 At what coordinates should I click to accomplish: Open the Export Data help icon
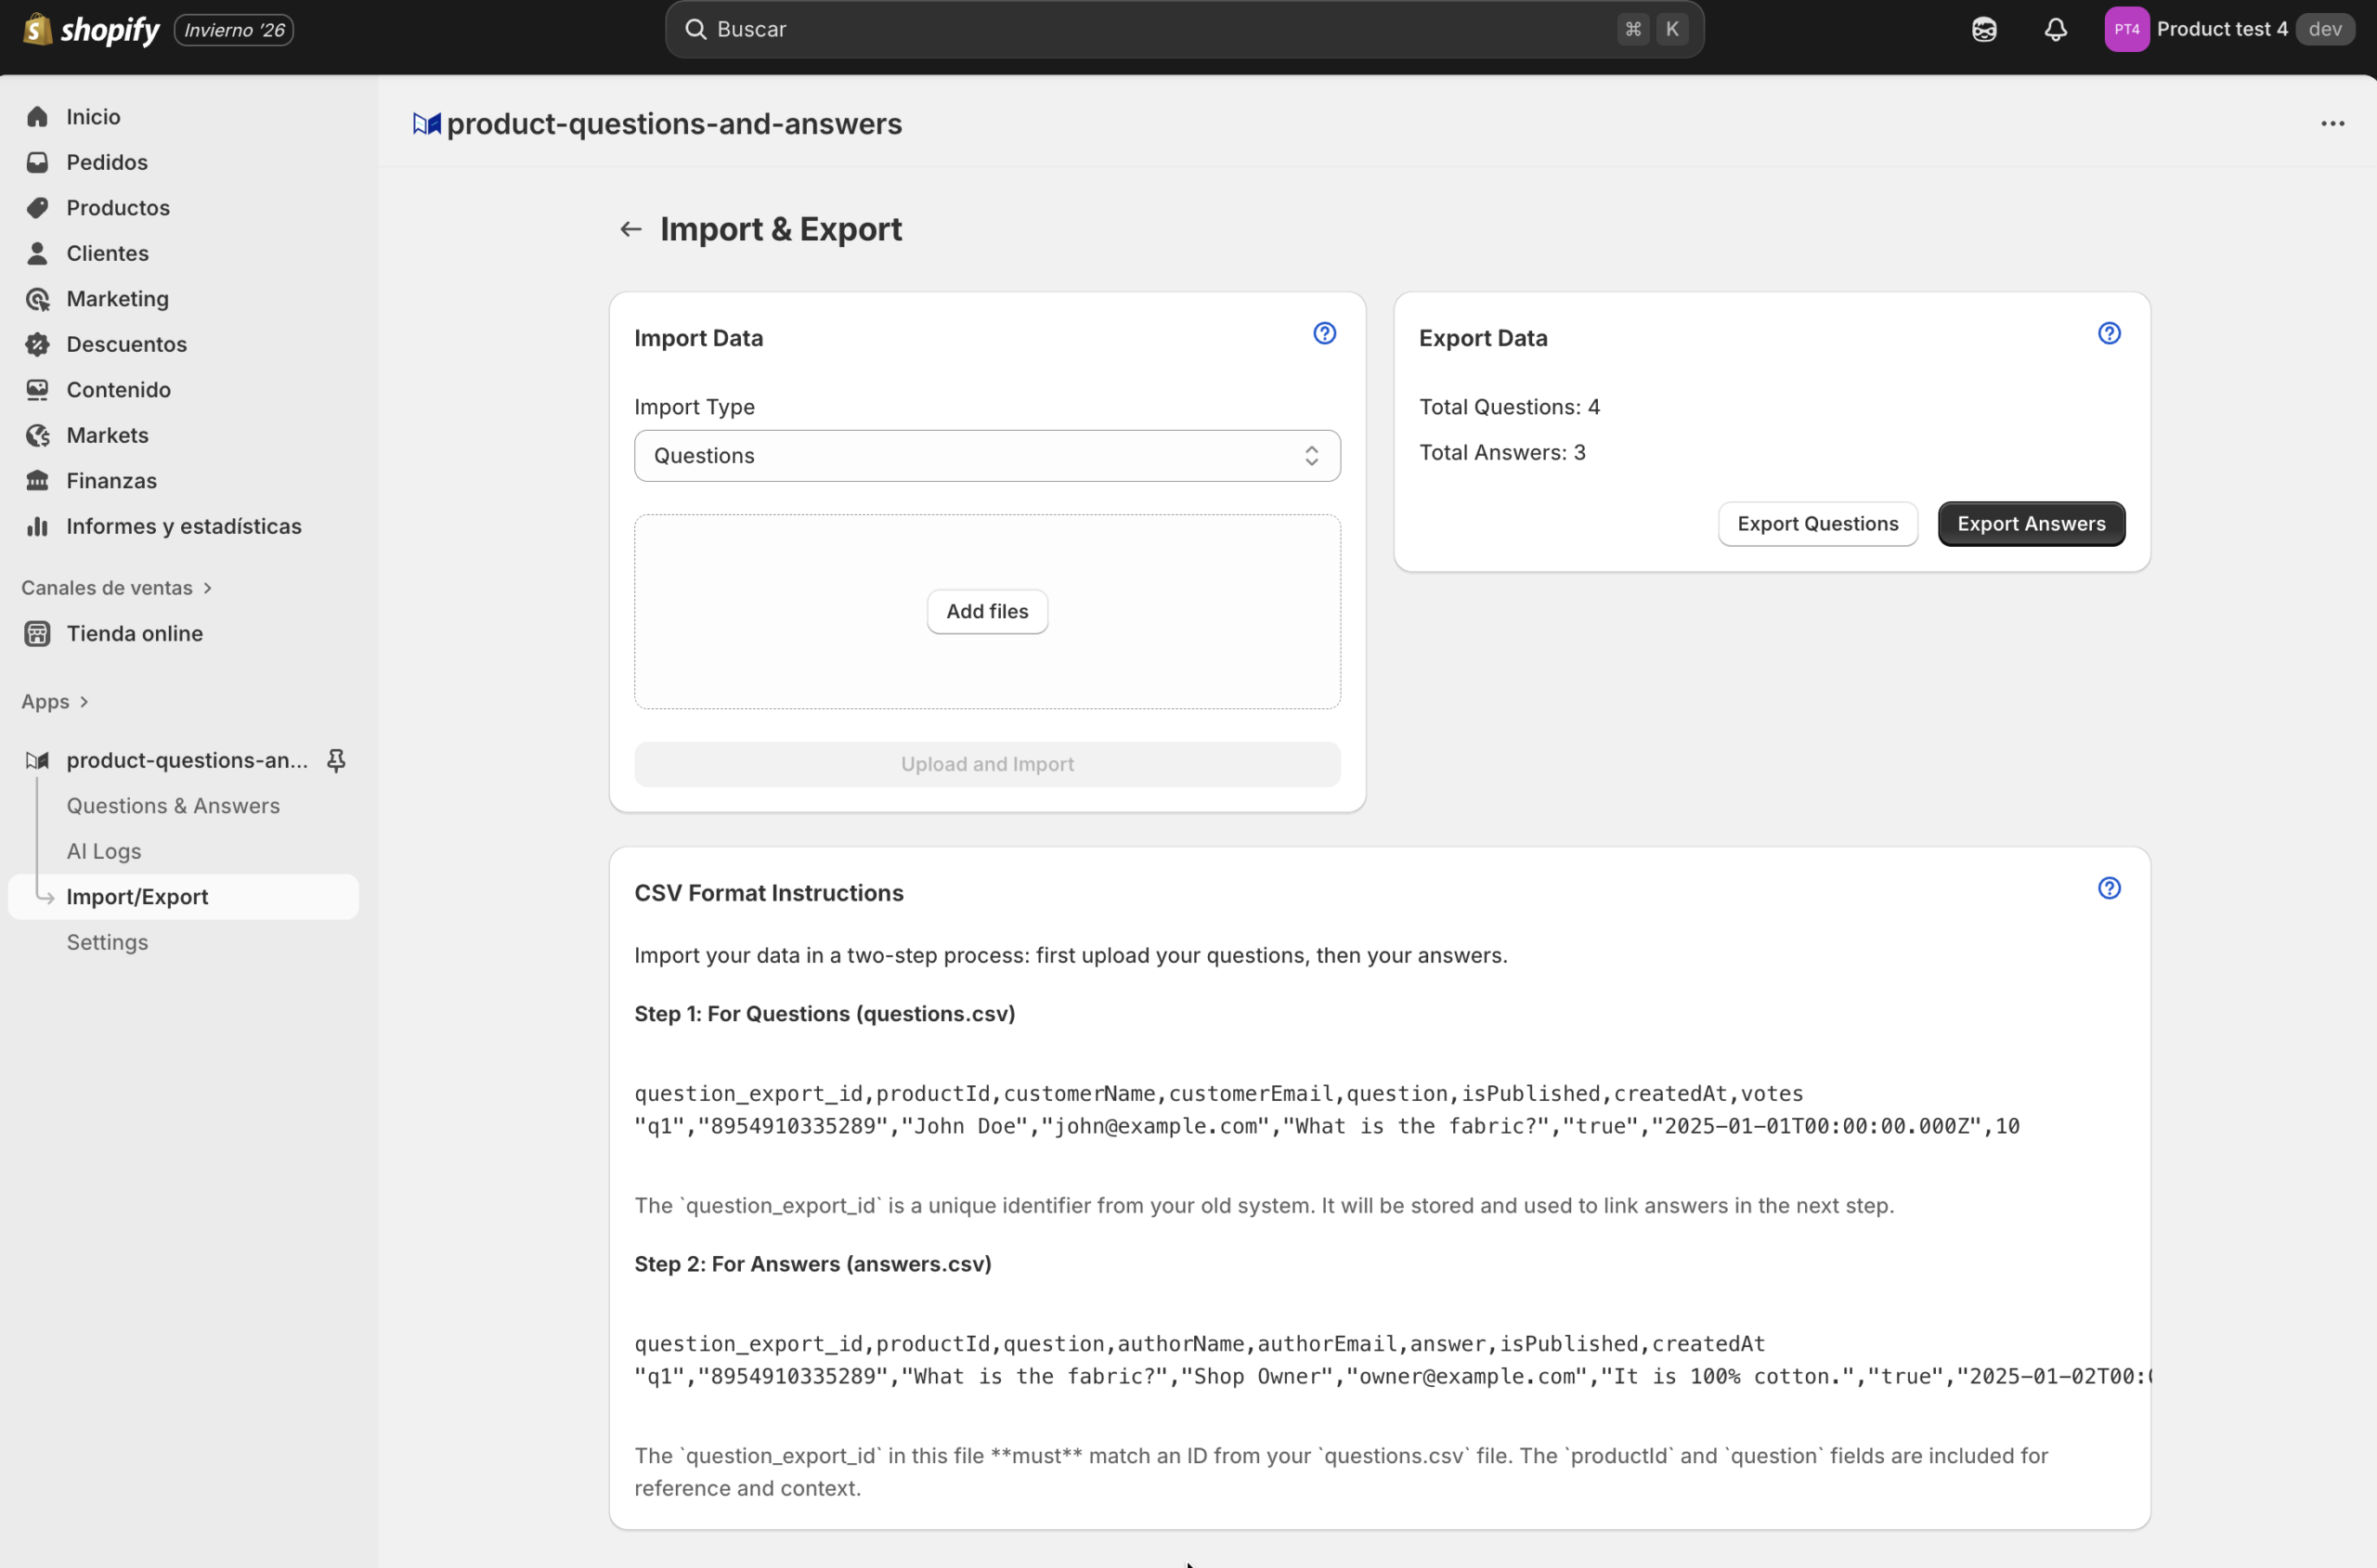coord(2109,334)
